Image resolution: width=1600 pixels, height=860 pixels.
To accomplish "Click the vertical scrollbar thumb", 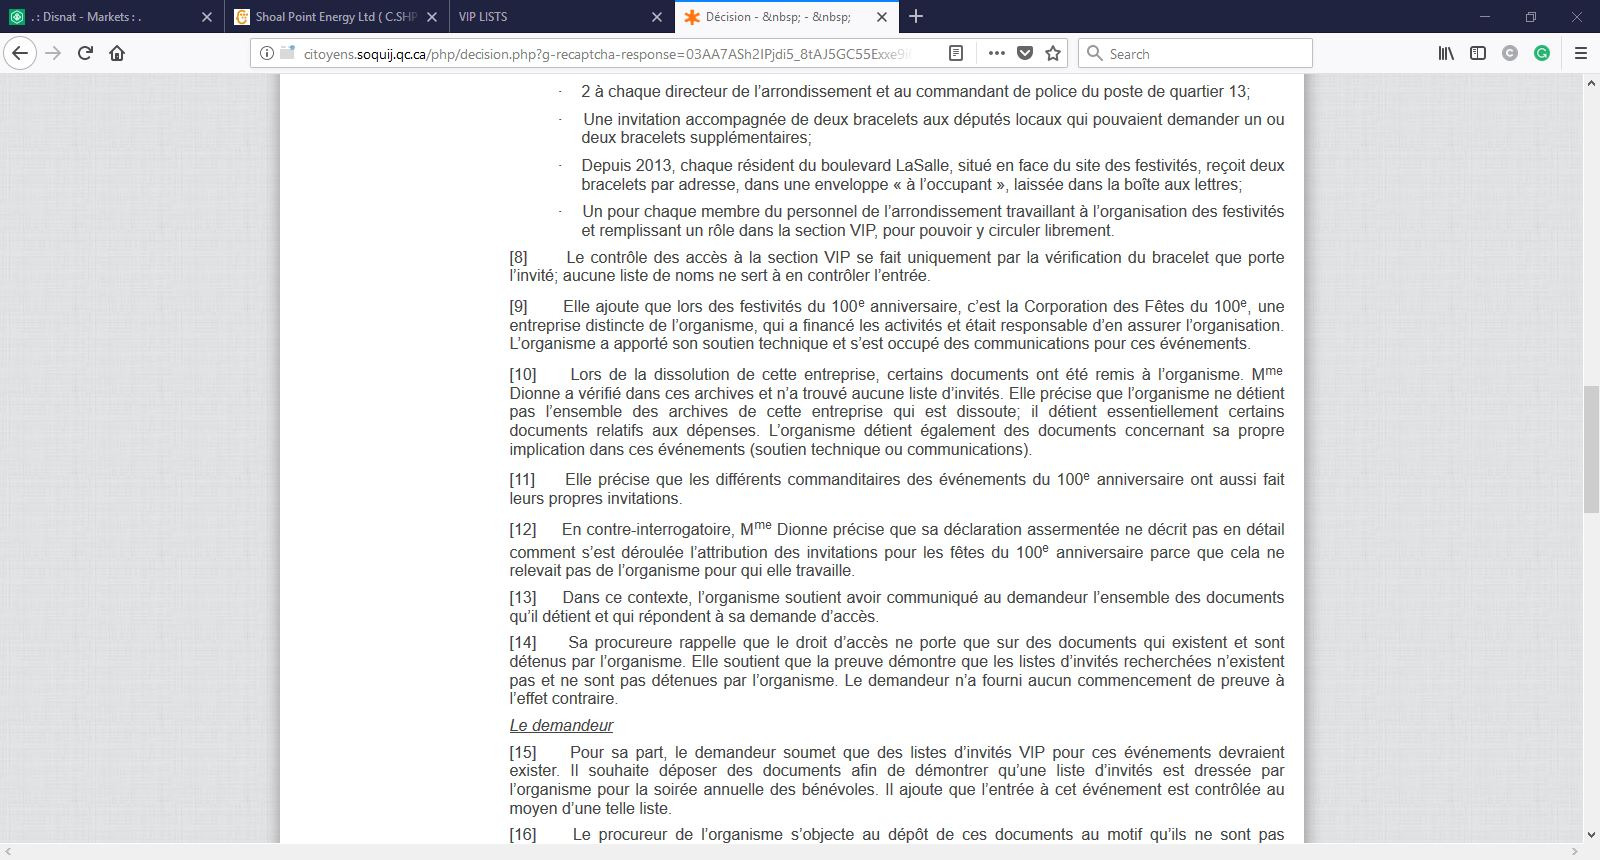I will [1591, 448].
